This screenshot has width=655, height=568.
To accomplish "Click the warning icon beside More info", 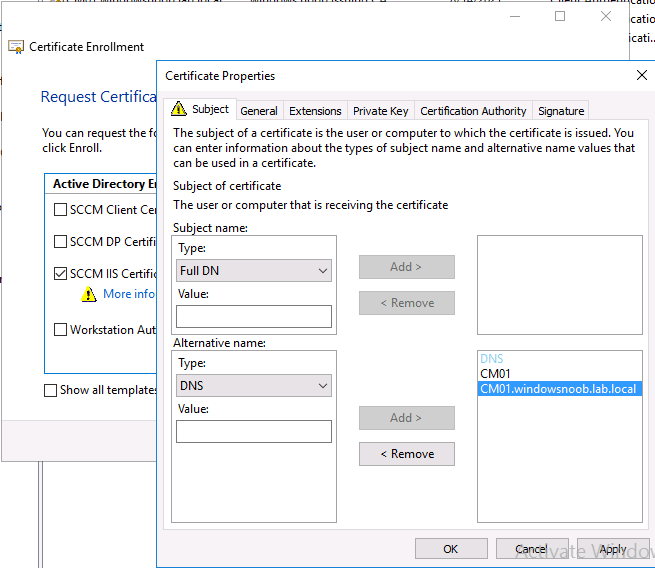I will tap(89, 294).
